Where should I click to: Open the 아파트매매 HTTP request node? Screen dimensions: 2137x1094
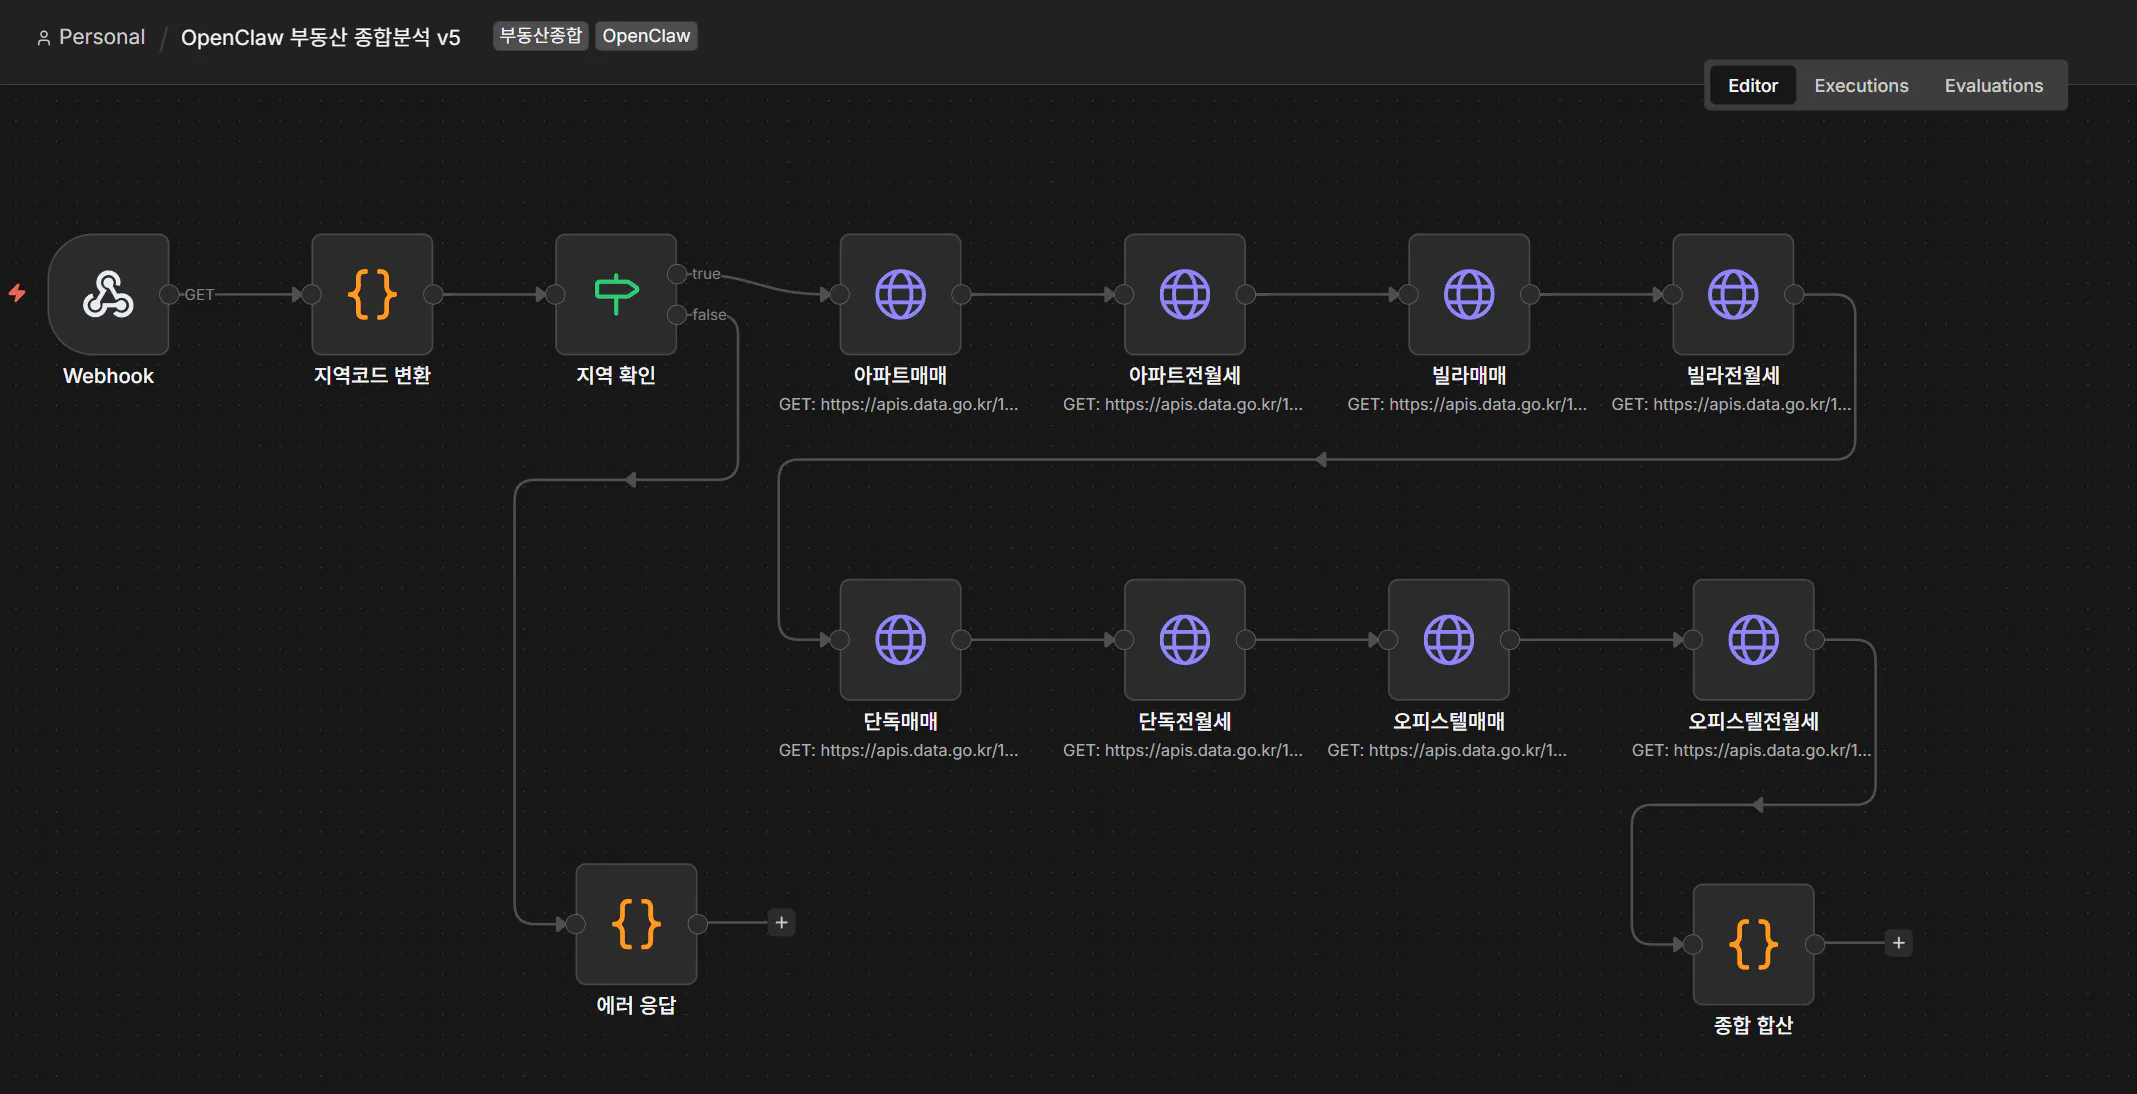(900, 294)
